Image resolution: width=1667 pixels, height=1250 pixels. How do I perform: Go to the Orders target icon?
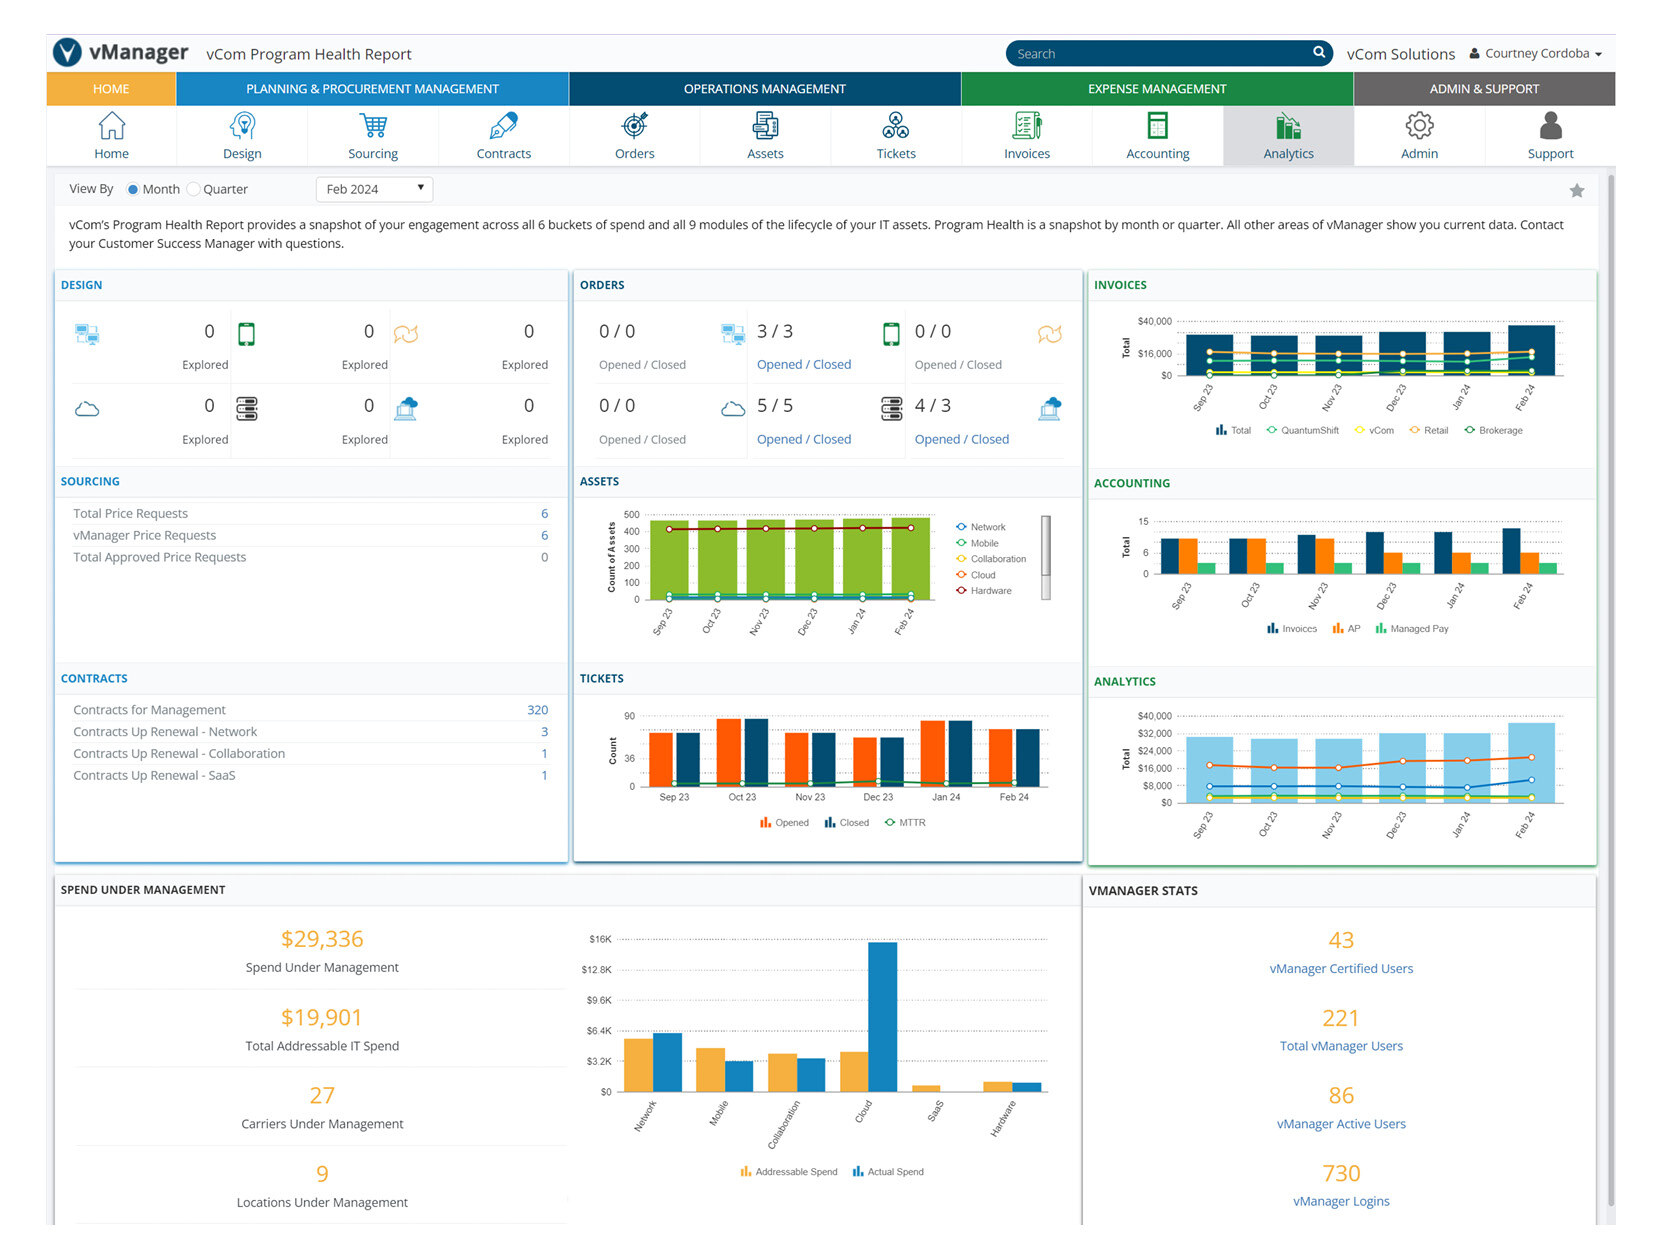tap(634, 127)
